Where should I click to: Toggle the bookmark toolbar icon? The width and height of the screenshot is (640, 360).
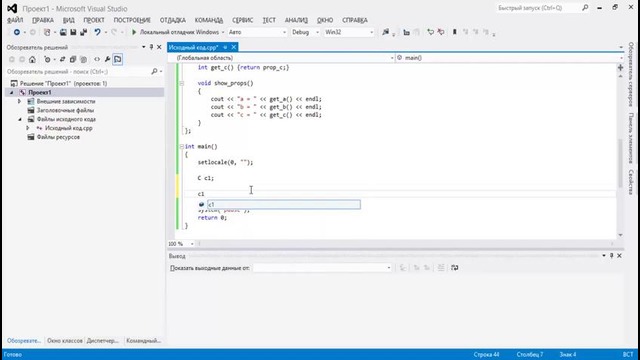click(454, 32)
